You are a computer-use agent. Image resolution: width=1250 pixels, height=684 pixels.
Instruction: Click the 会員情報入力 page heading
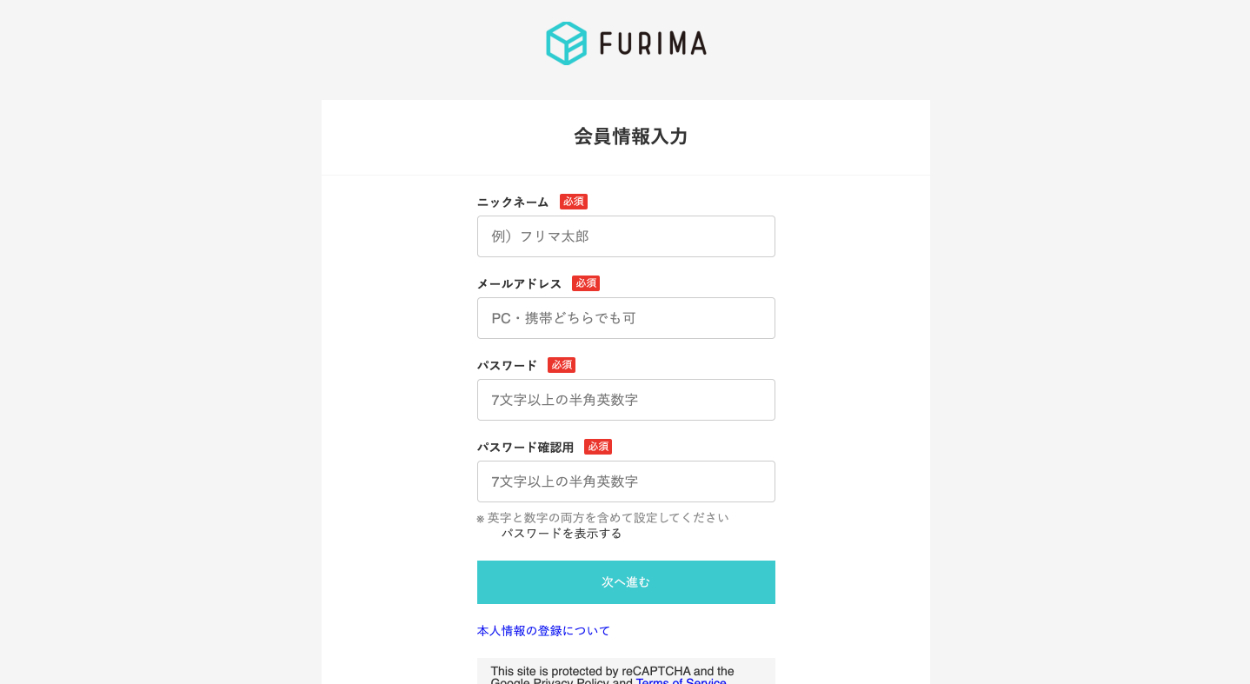[630, 137]
